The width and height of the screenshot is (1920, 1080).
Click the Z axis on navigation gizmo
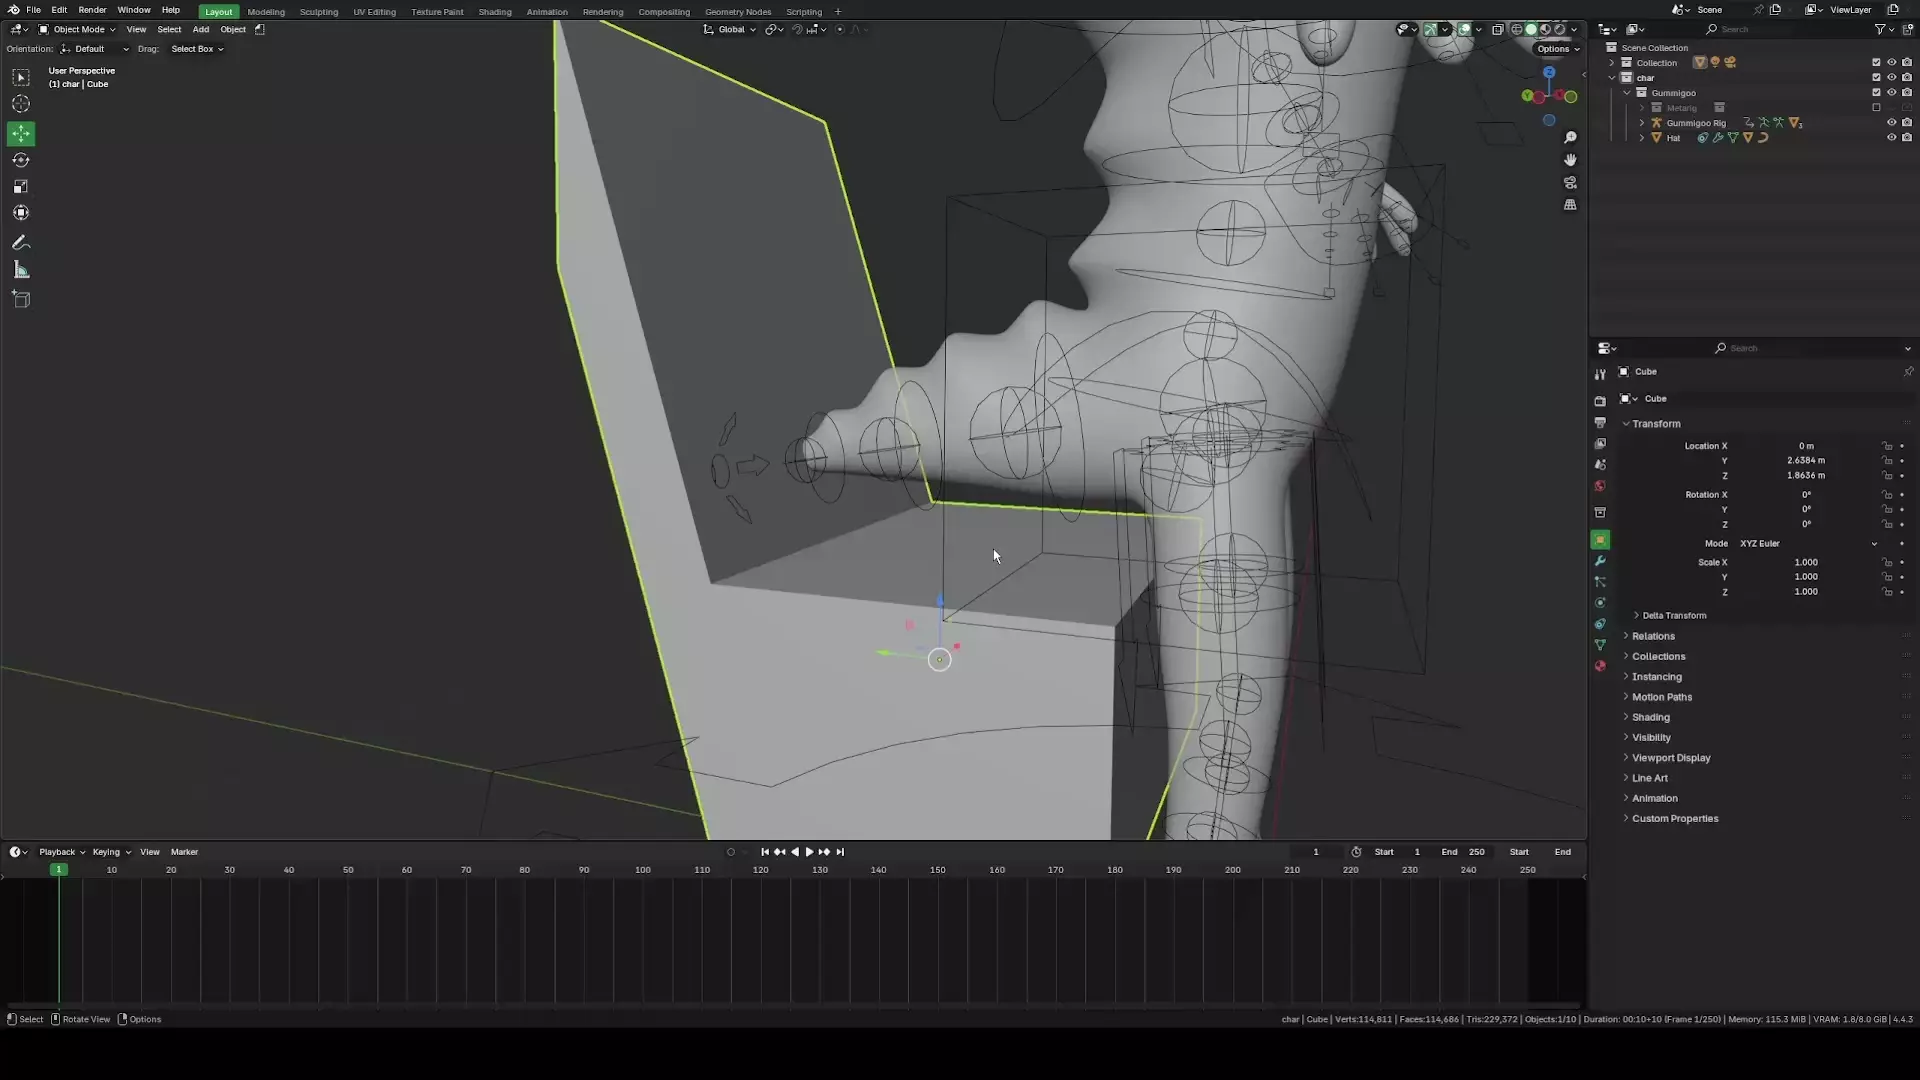[x=1549, y=73]
